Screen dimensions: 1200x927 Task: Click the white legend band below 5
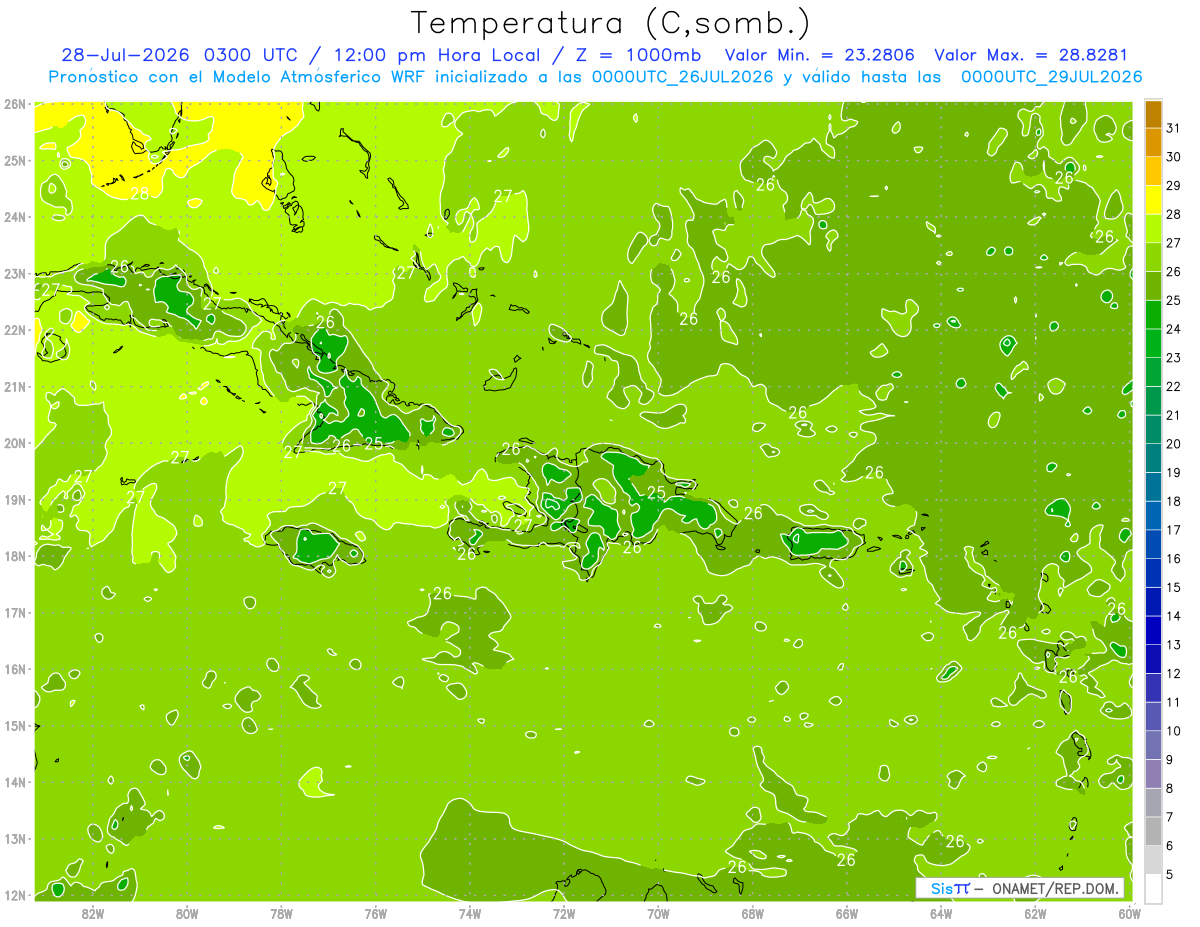[x=1153, y=888]
